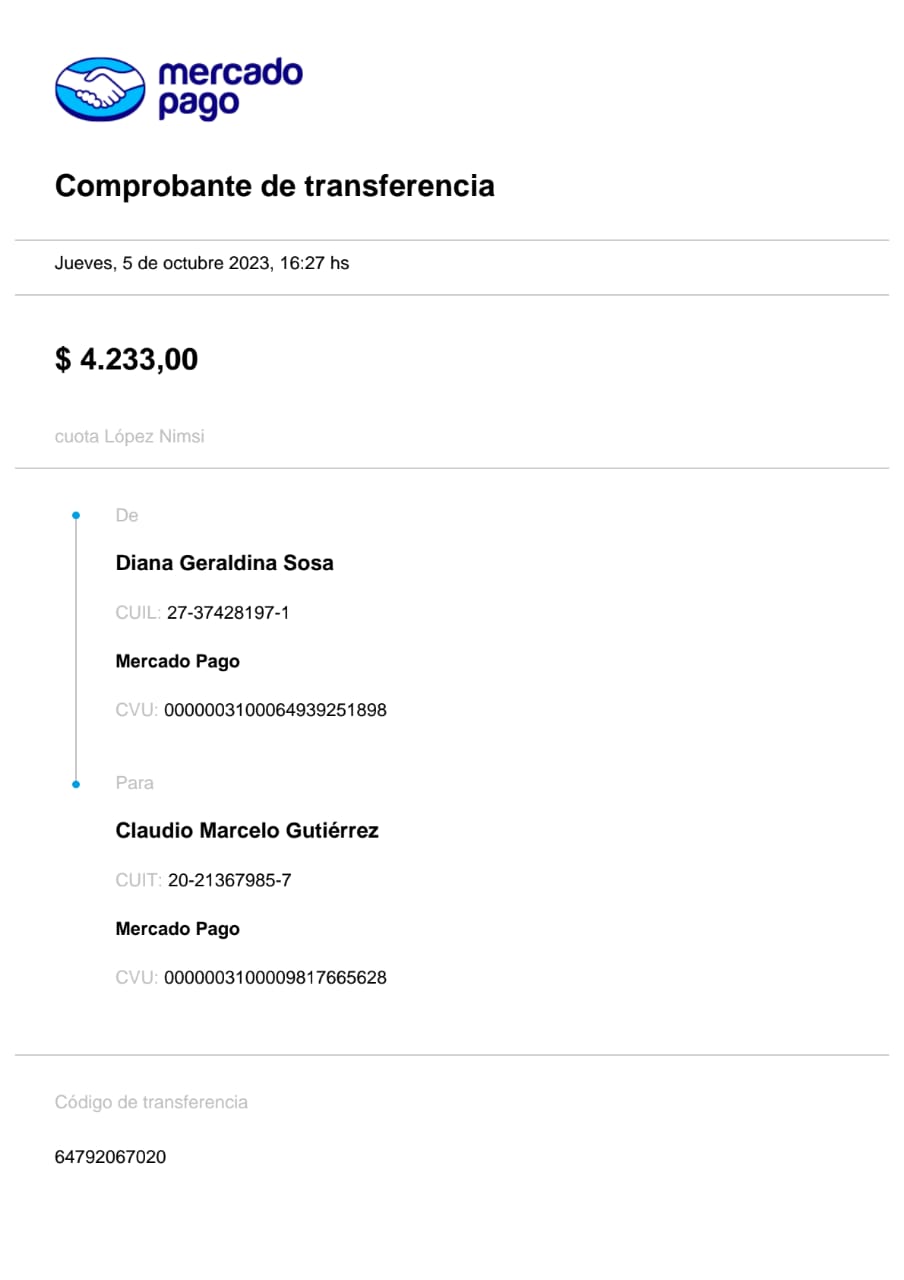Click recipient name Claudio Marcelo Gutiérrez

coord(247,831)
